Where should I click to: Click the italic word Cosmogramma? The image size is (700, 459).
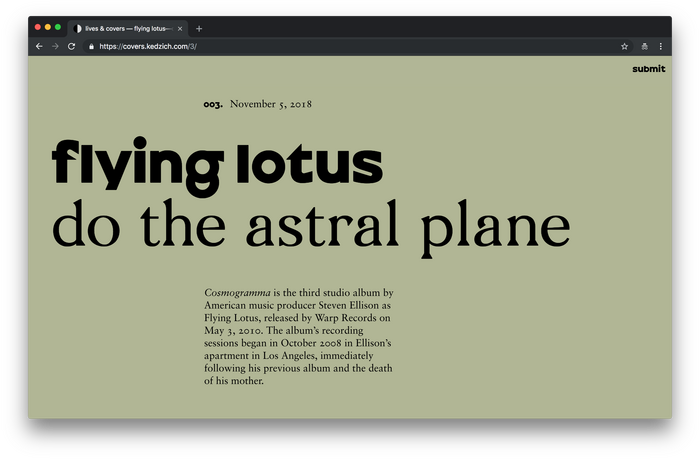[x=237, y=293]
